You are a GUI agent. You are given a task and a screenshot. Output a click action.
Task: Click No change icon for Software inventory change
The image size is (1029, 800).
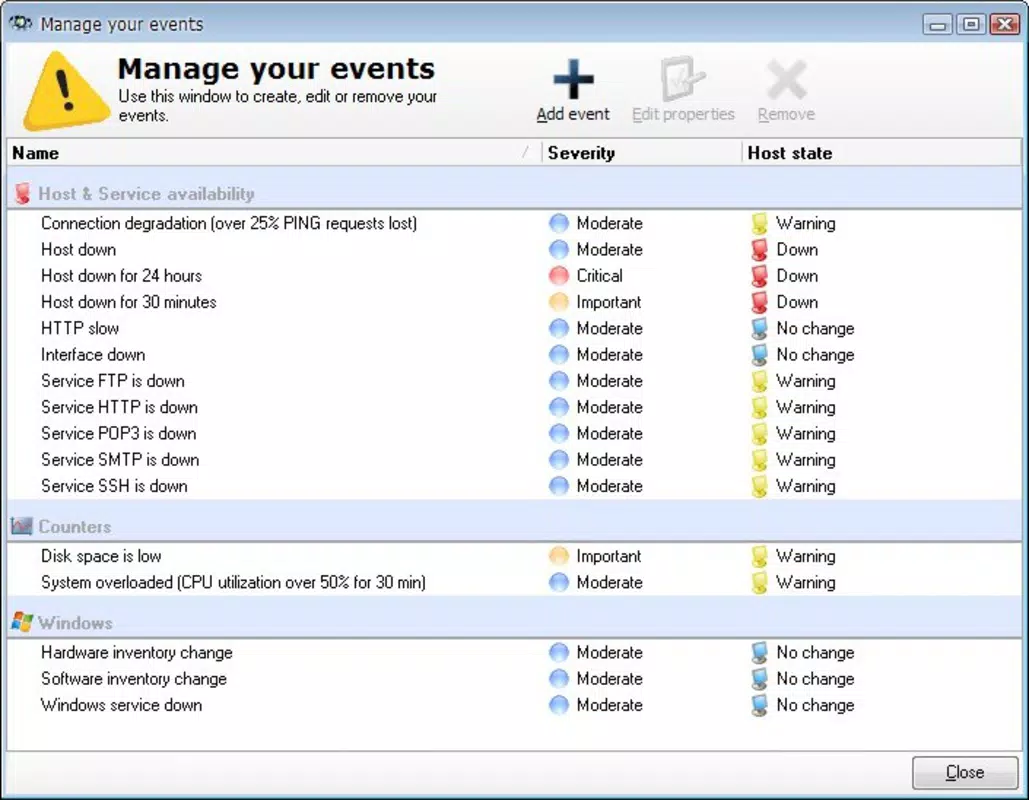[x=759, y=679]
